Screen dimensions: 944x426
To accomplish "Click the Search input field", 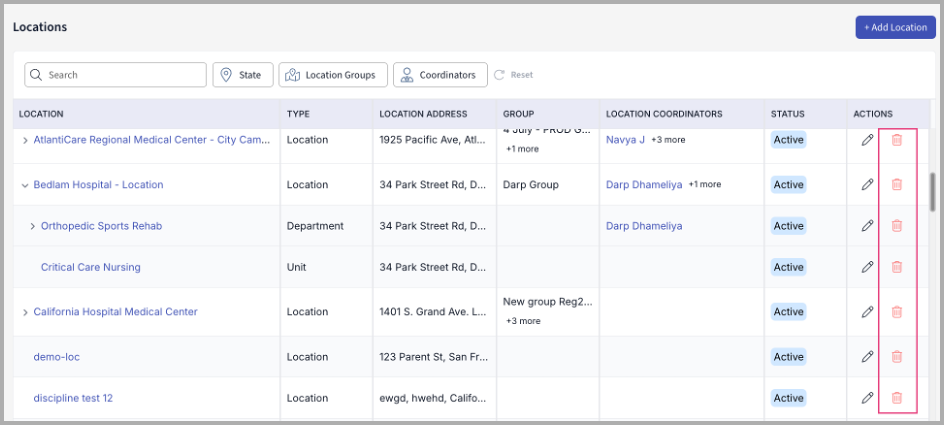I will pyautogui.click(x=115, y=75).
